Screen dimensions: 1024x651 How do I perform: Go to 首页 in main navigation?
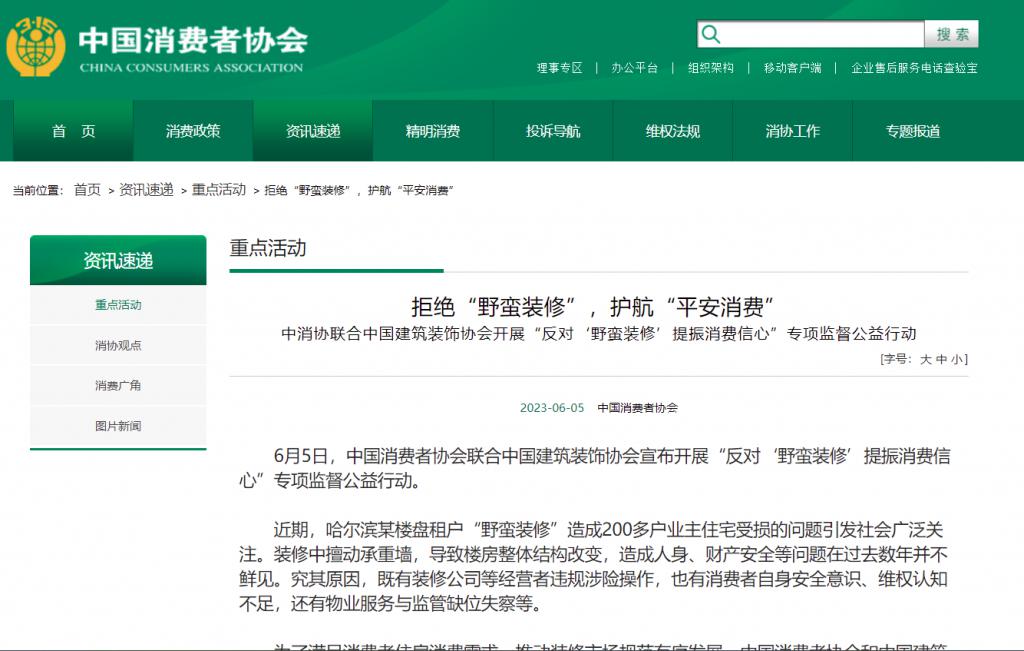click(73, 131)
